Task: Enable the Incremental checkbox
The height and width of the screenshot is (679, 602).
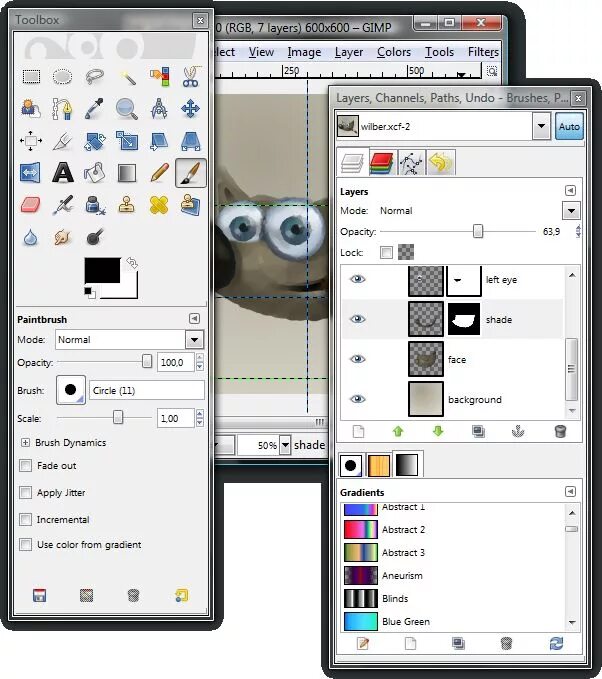Action: tap(26, 519)
